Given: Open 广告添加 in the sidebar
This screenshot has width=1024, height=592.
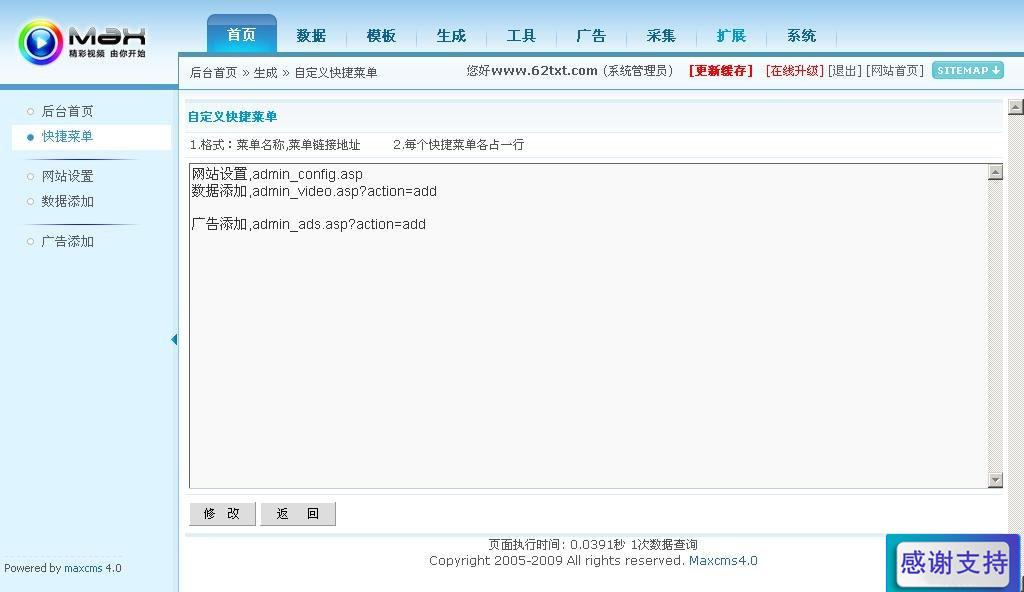Looking at the screenshot, I should click(x=67, y=242).
